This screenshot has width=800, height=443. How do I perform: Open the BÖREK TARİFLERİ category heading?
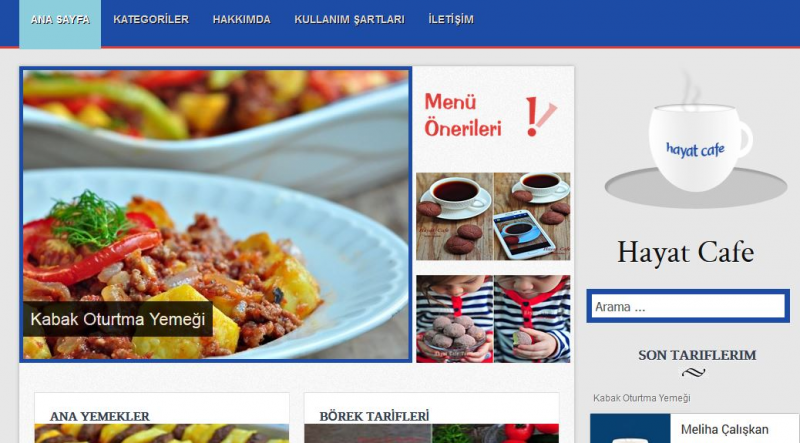tap(374, 416)
